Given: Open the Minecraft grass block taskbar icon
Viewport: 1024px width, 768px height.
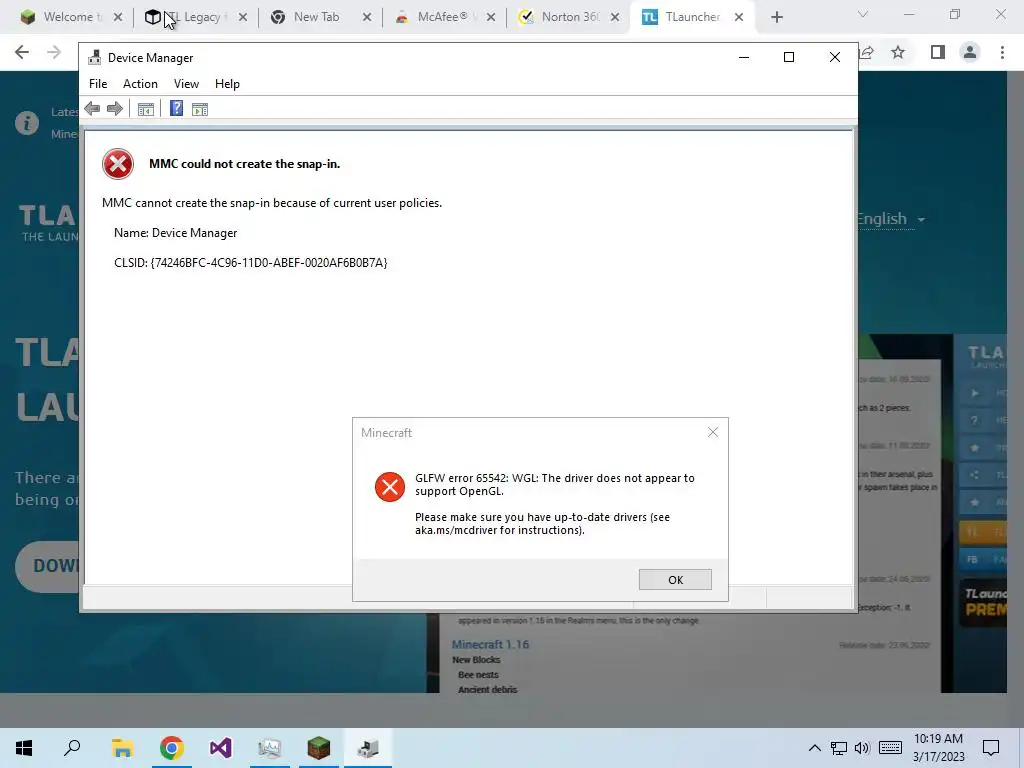Looking at the screenshot, I should pos(319,748).
